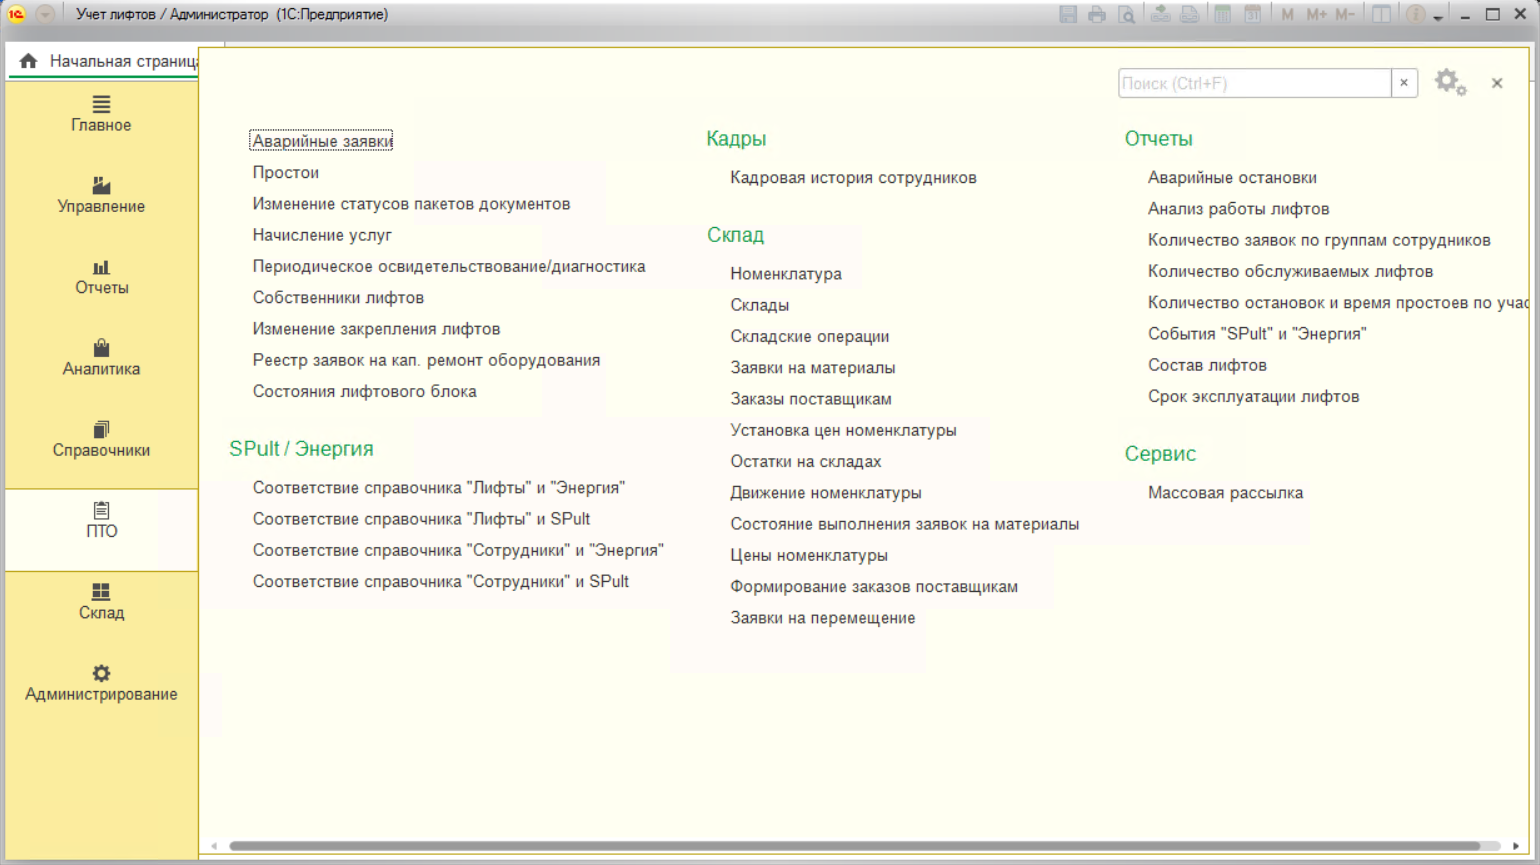Click the 1C application logo icon
The image size is (1540, 865).
[16, 14]
